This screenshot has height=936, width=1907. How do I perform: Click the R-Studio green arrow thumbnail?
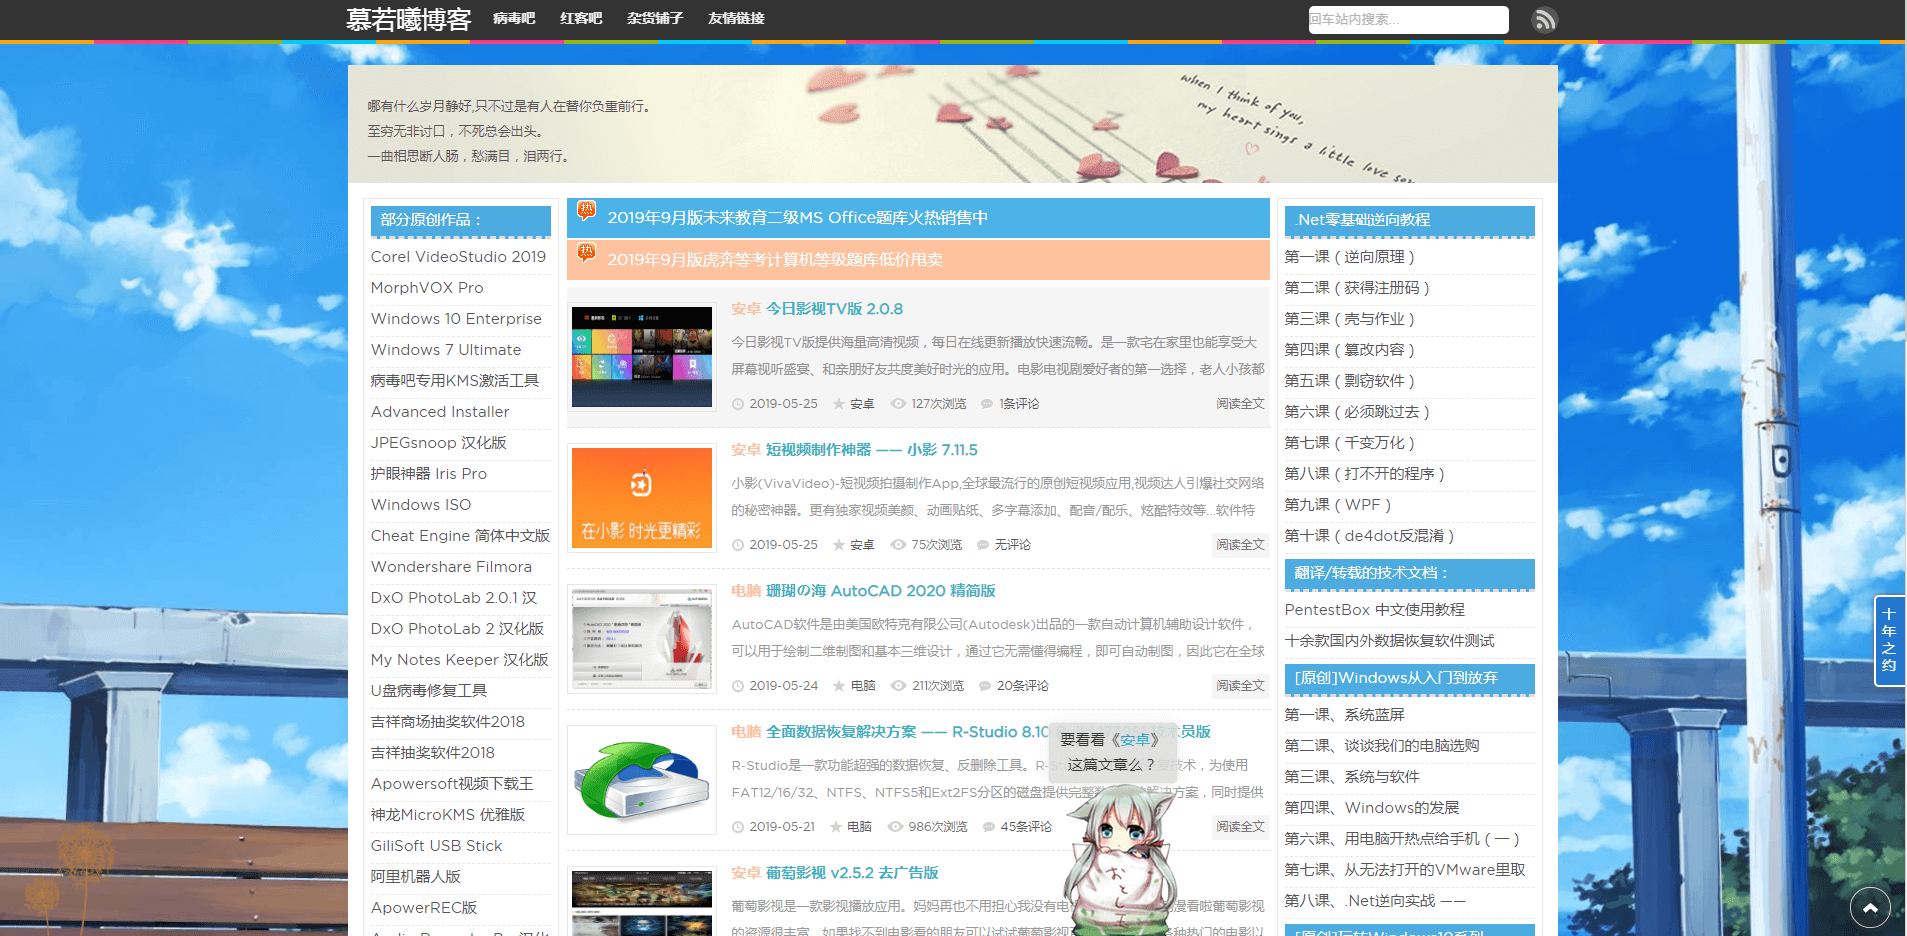(641, 780)
